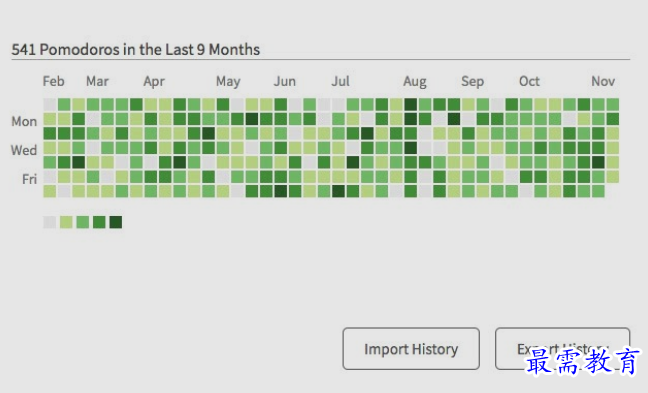Select the first heatmap cell in Mon row
Image resolution: width=648 pixels, height=393 pixels.
[x=50, y=119]
